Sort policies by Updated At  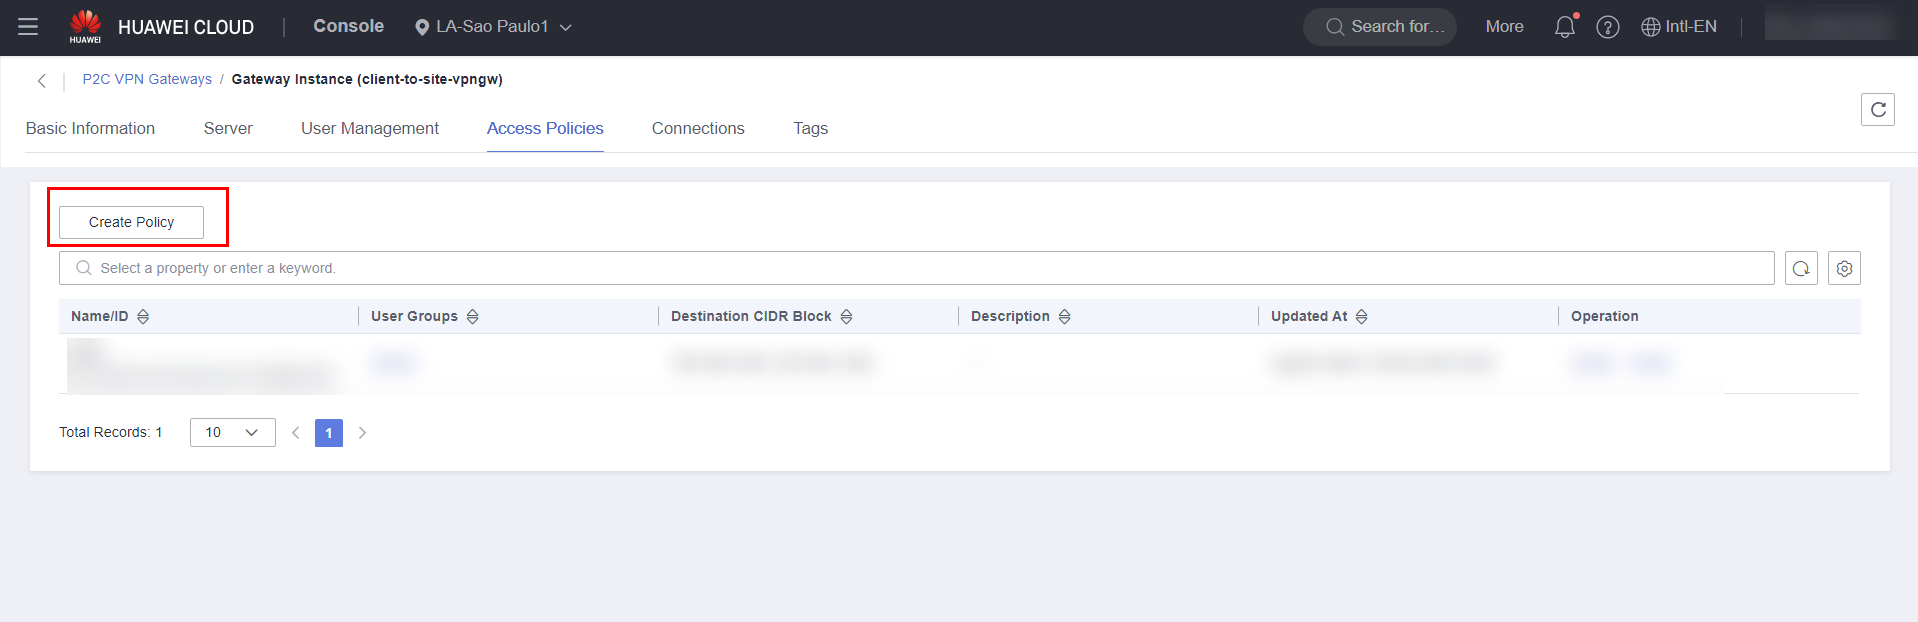click(1361, 316)
